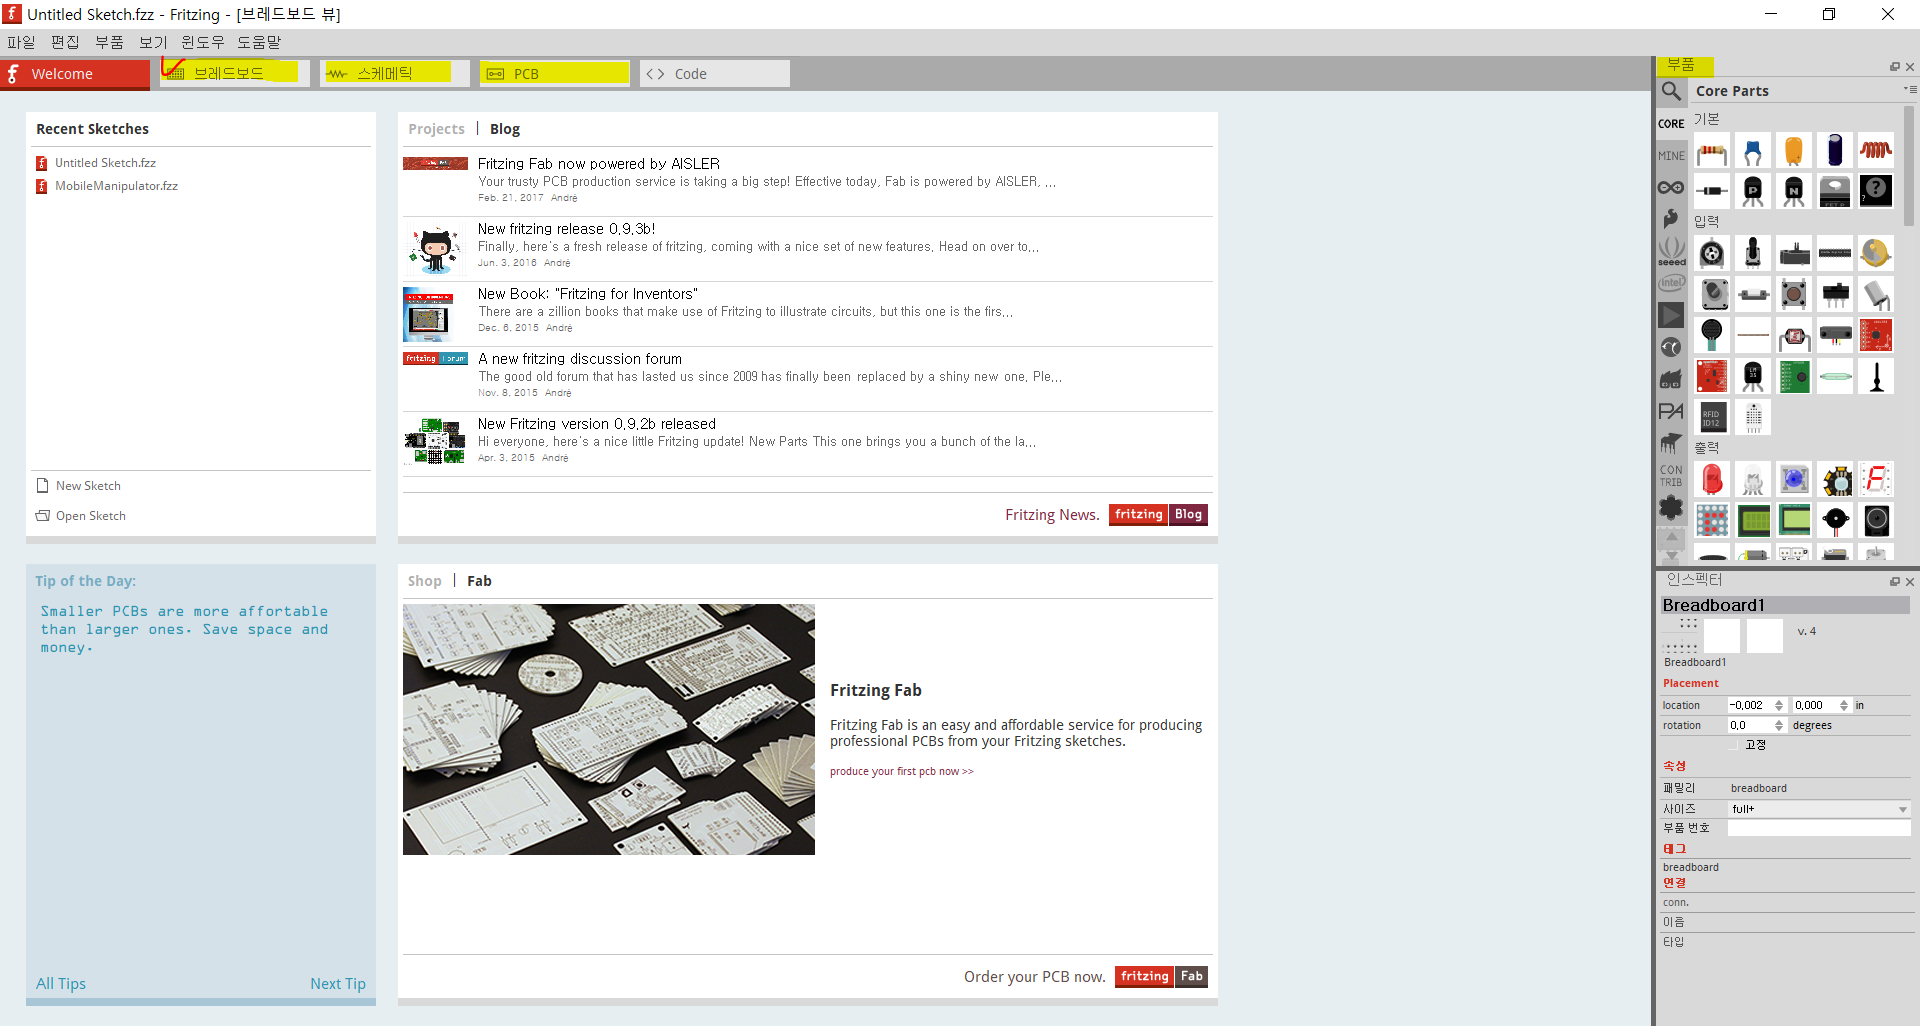This screenshot has width=1920, height=1026.
Task: Open the parts search magnifier
Action: (x=1671, y=91)
